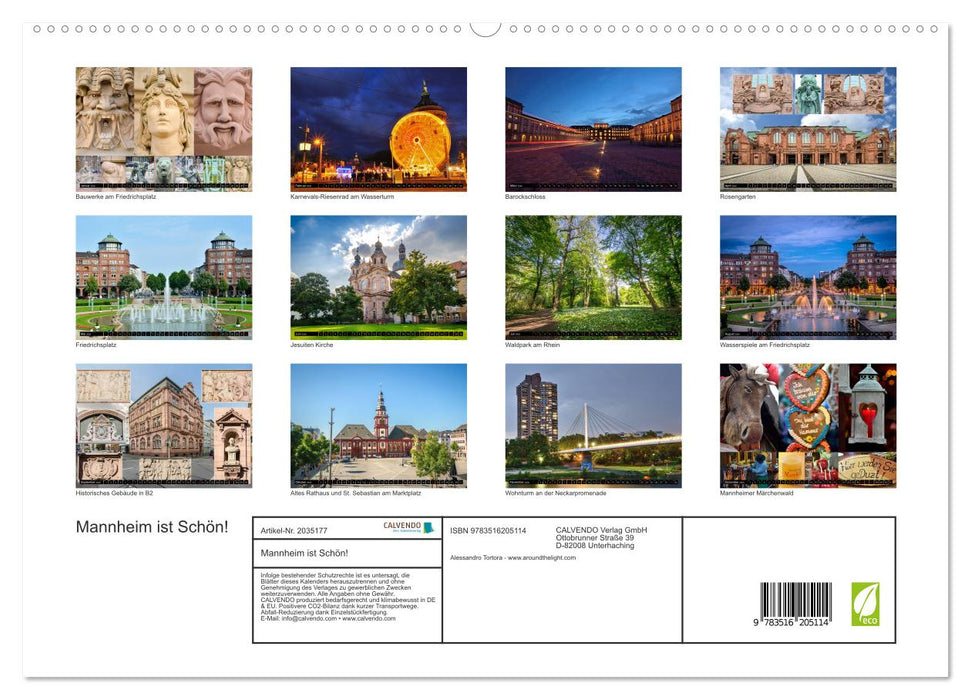The height and width of the screenshot is (700, 971).
Task: Click the Artikel-Nr. 2035177 text
Action: point(294,530)
